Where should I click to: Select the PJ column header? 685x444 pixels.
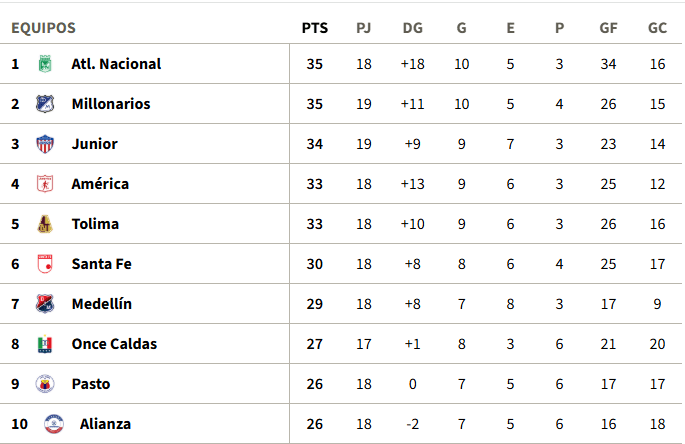tap(363, 28)
